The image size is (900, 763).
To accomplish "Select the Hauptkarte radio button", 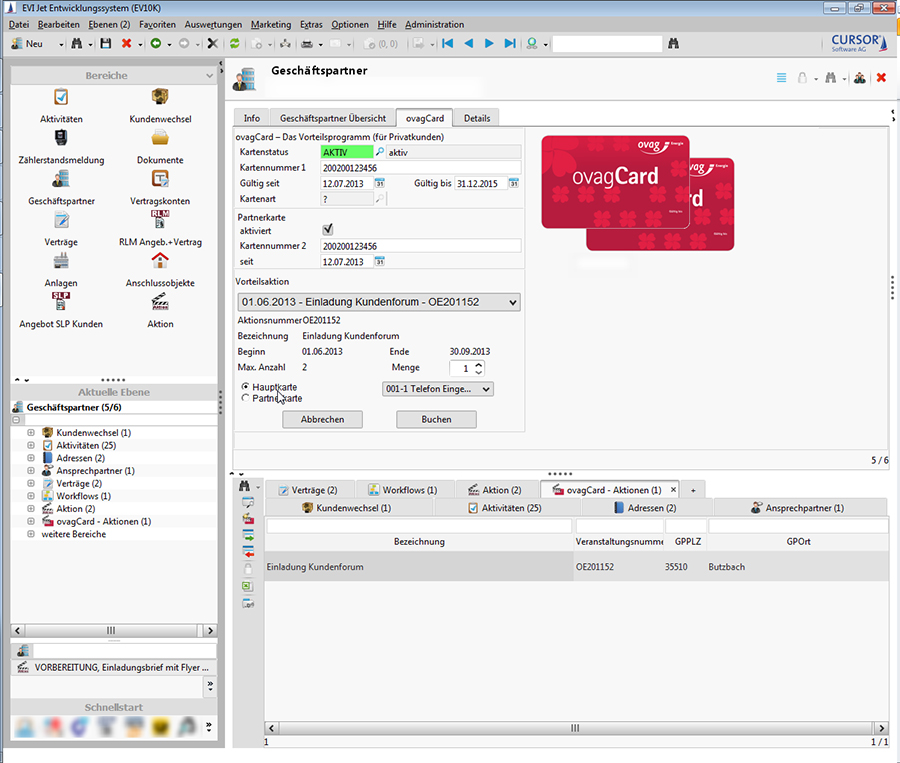I will pos(246,386).
